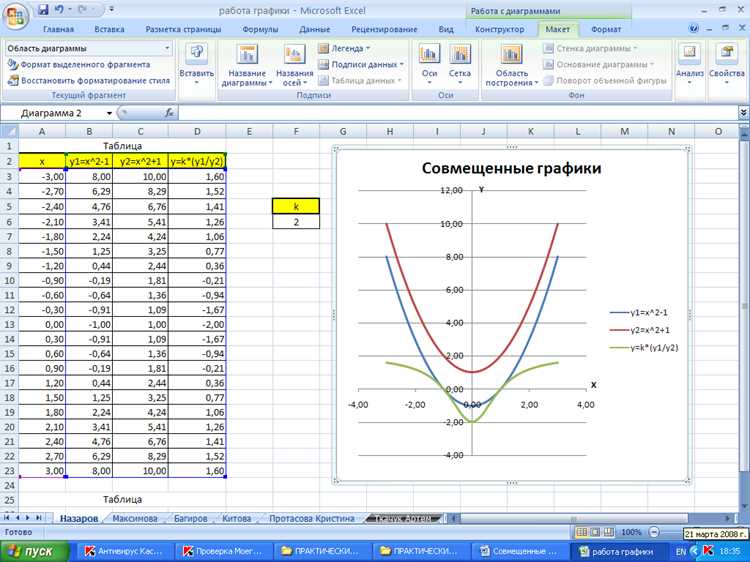Switch to the Формулы tab
The width and height of the screenshot is (750, 562).
(260, 29)
